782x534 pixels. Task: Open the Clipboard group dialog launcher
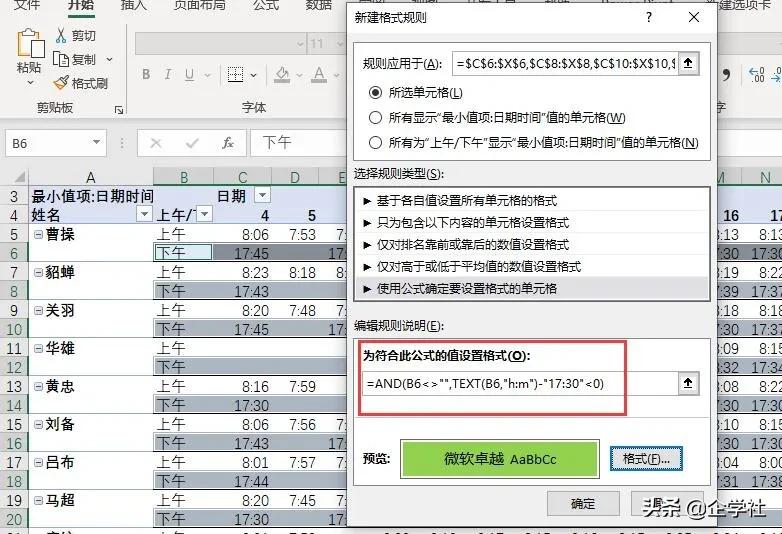119,110
